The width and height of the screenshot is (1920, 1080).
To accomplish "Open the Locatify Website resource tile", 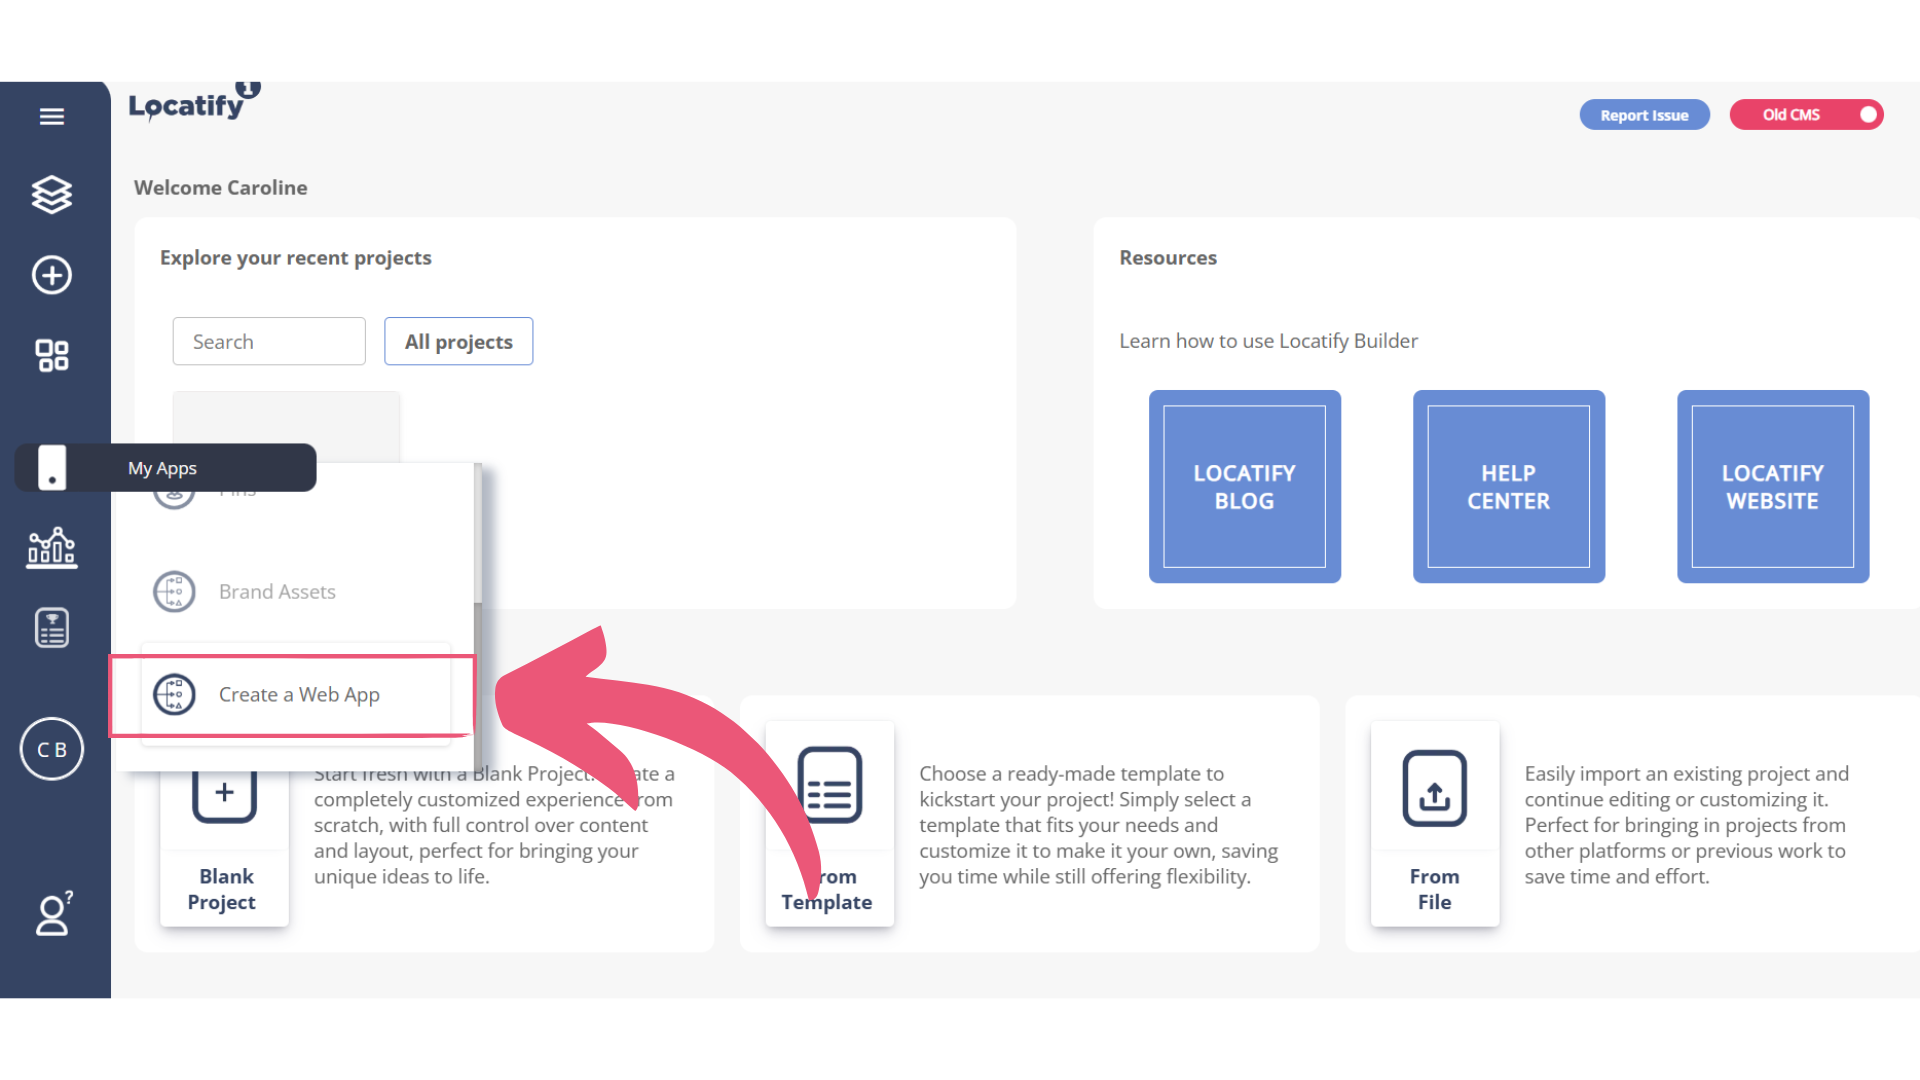I will pyautogui.click(x=1773, y=487).
